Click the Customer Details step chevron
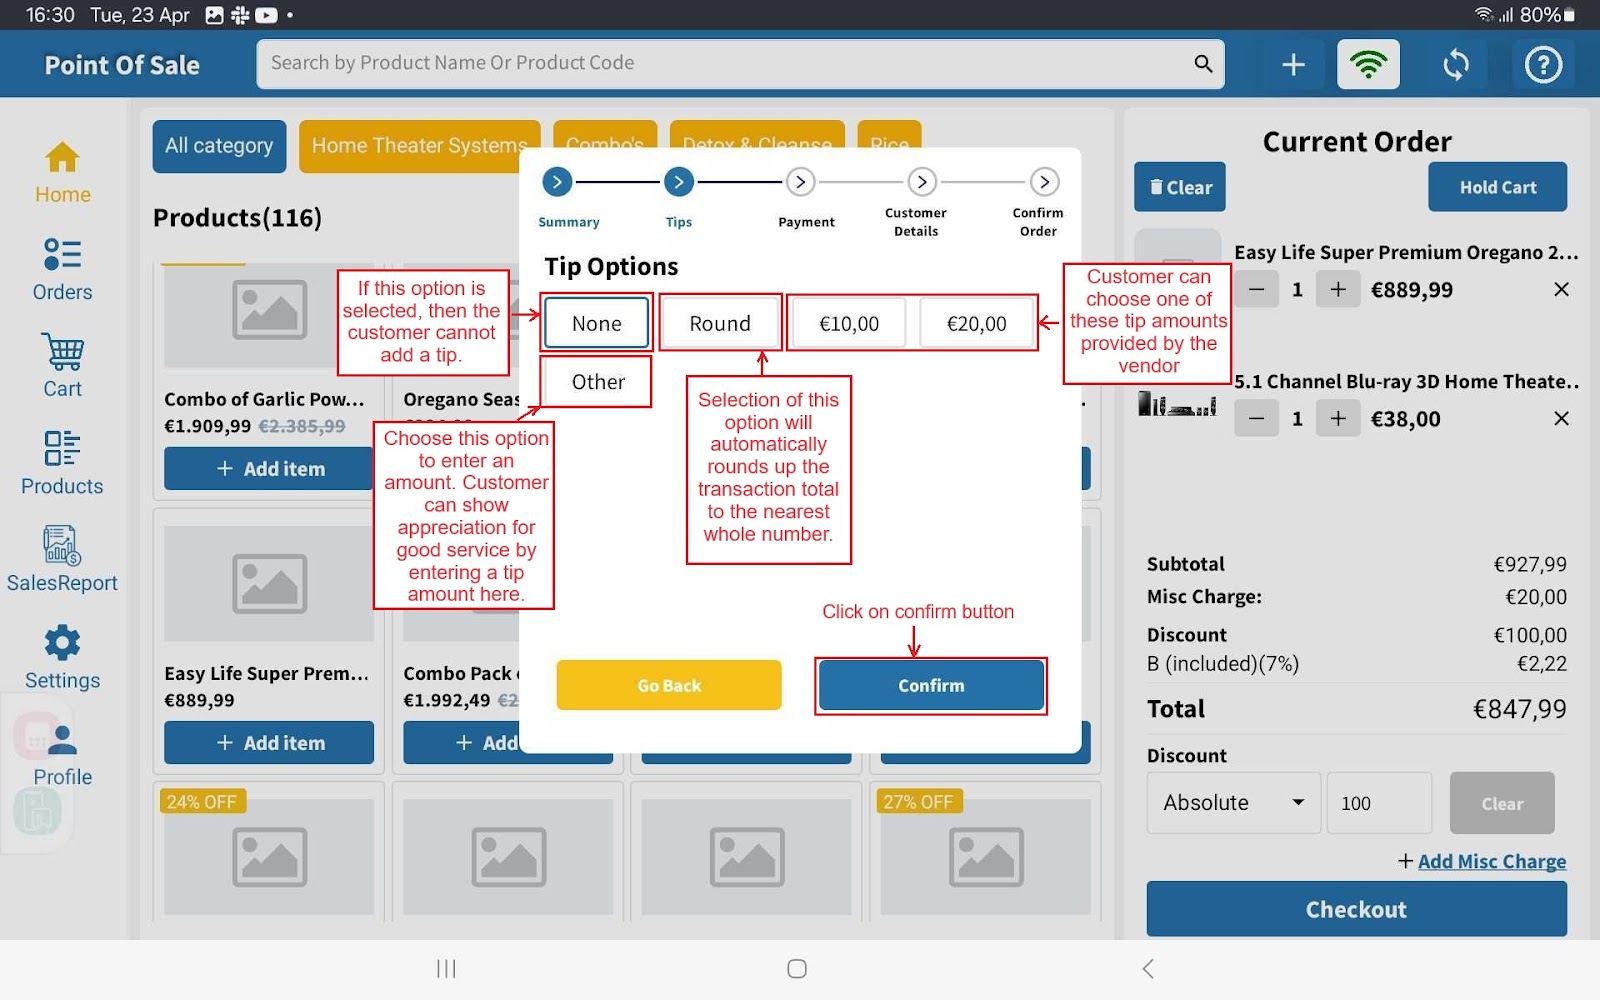1600x1000 pixels. pyautogui.click(x=922, y=182)
